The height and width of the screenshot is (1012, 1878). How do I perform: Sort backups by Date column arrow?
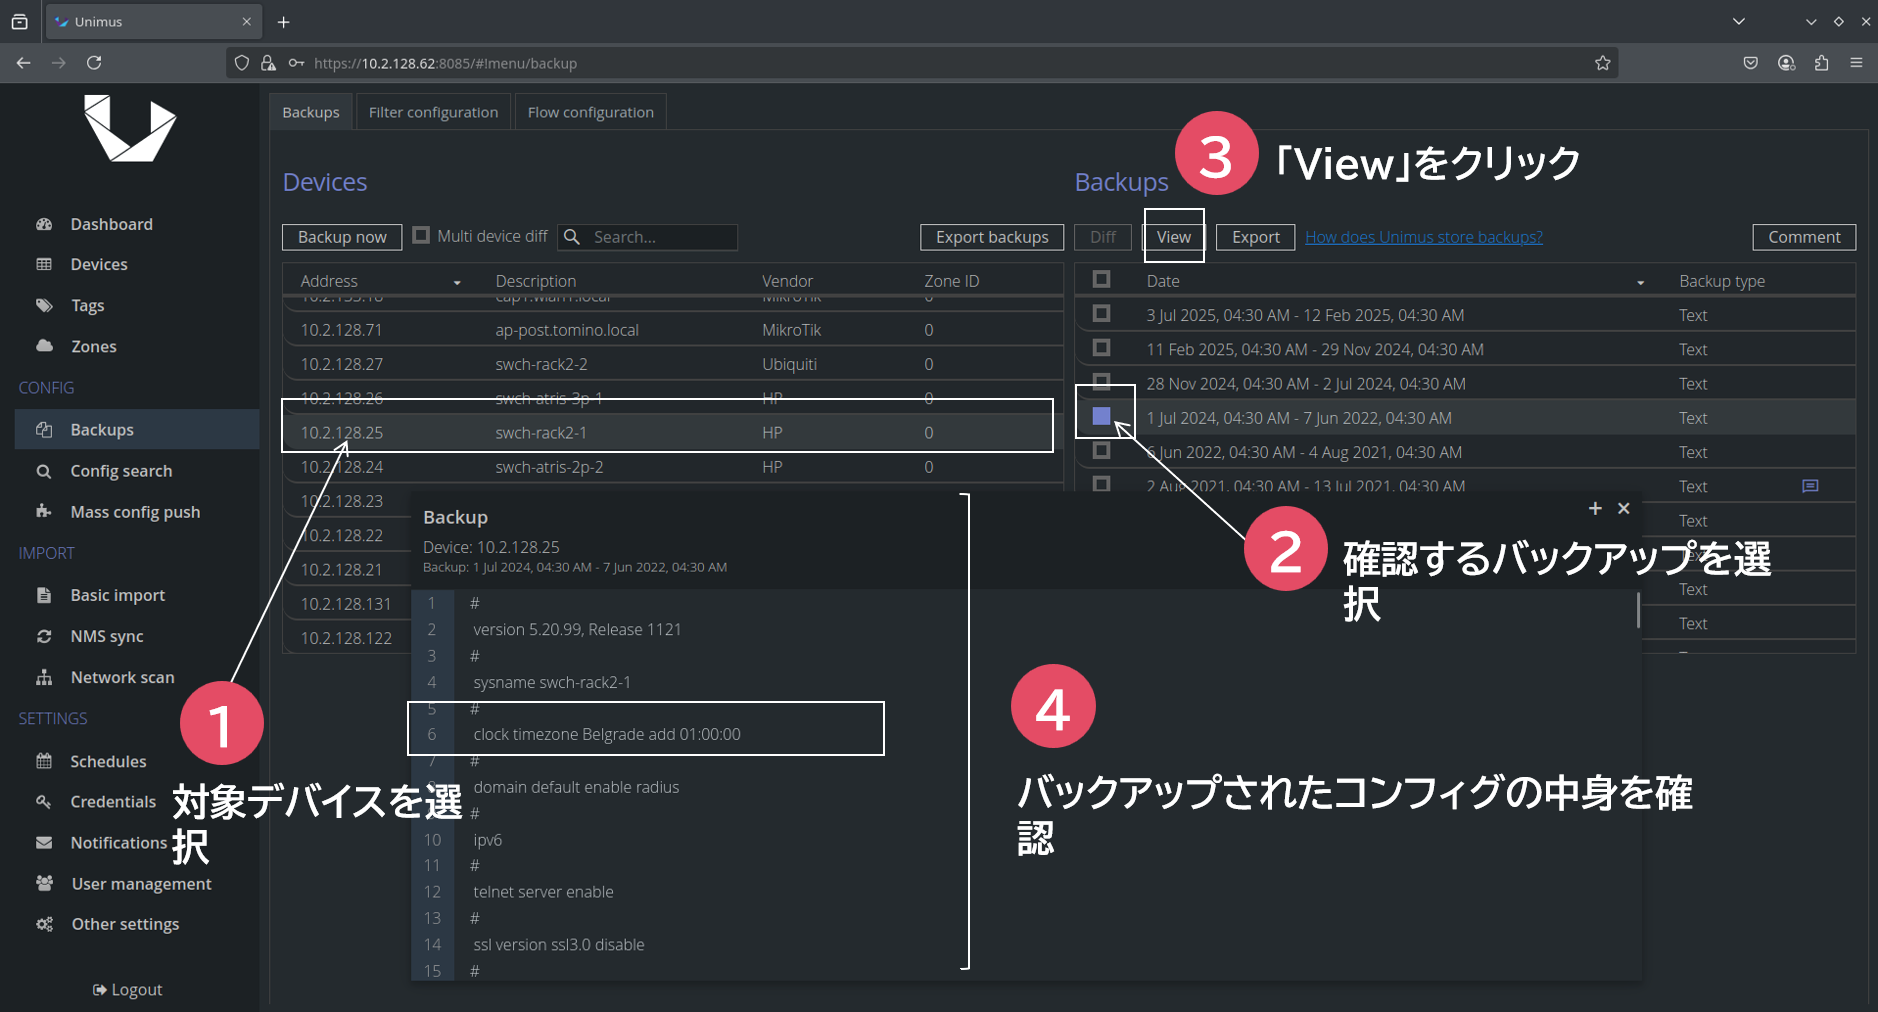pos(1640,283)
